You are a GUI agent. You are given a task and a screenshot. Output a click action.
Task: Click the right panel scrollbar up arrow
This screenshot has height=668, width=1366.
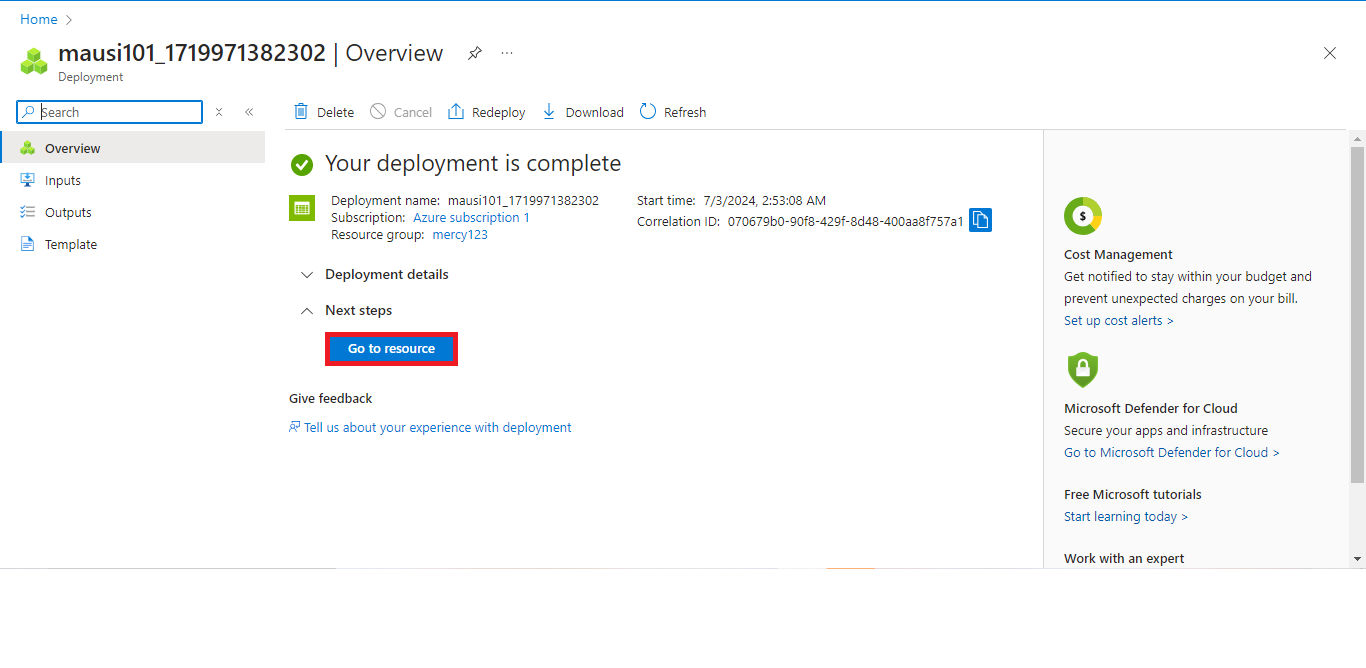pos(1357,137)
